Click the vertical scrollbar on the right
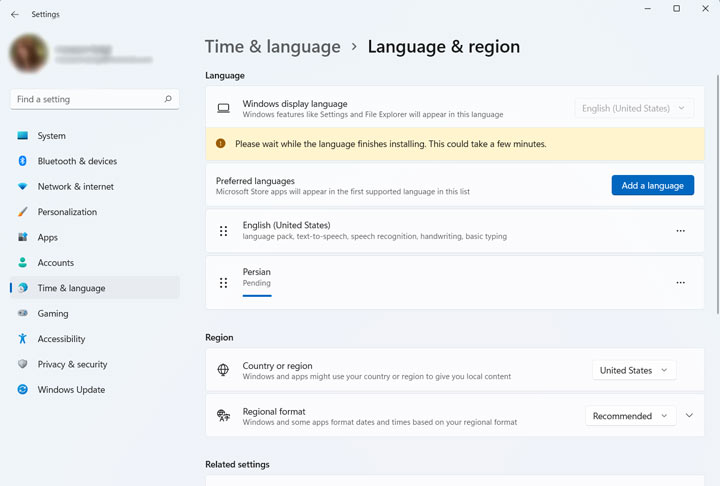Viewport: 720px width, 486px height. click(x=717, y=194)
